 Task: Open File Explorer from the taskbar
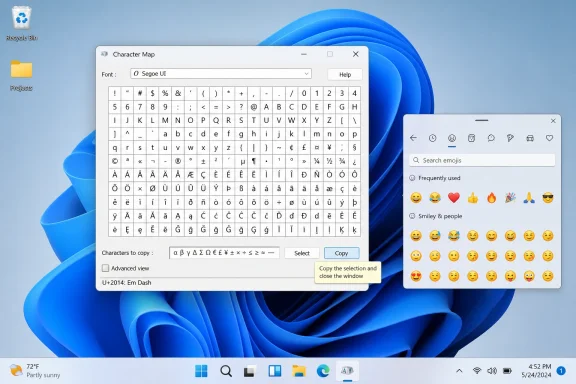[x=299, y=371]
